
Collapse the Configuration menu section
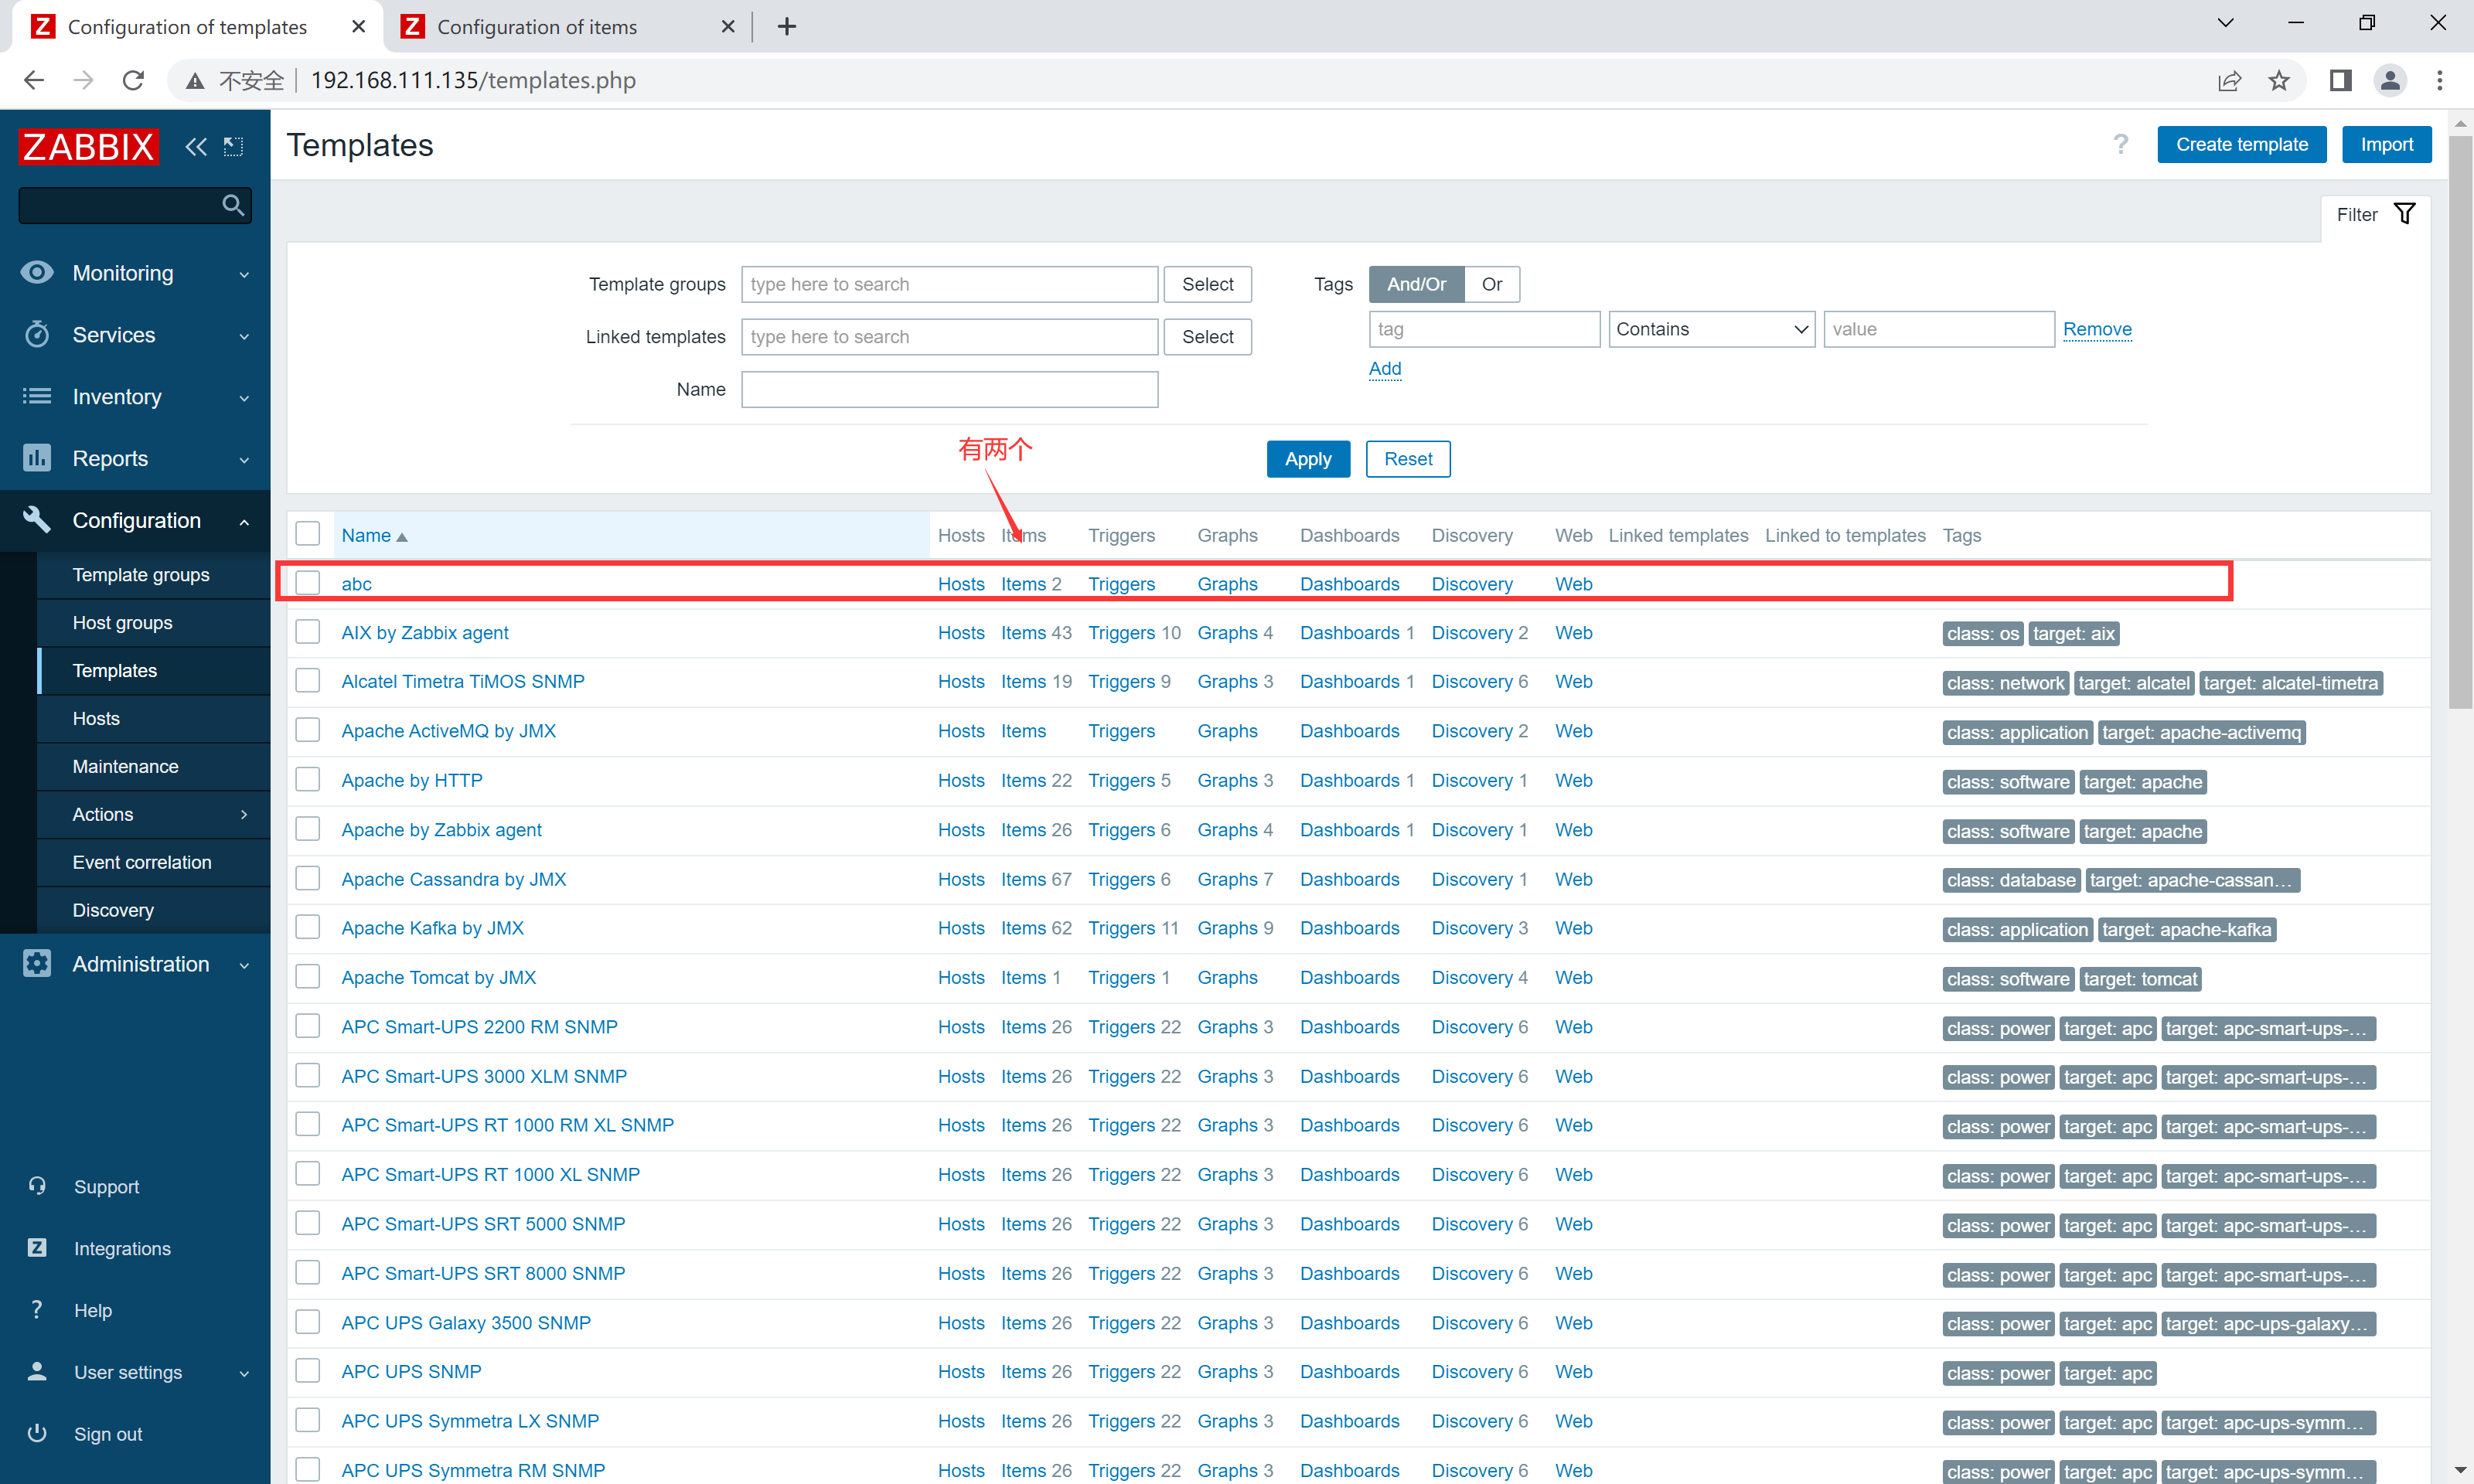point(244,521)
